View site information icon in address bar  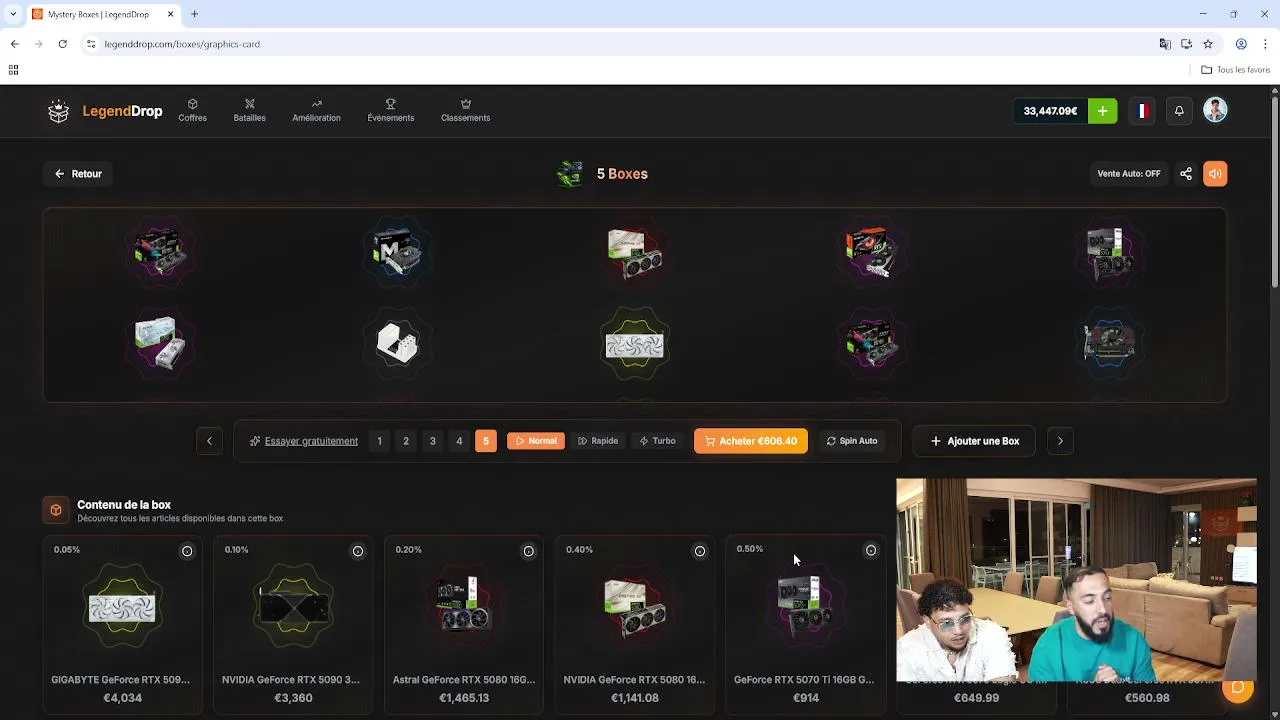pyautogui.click(x=91, y=44)
